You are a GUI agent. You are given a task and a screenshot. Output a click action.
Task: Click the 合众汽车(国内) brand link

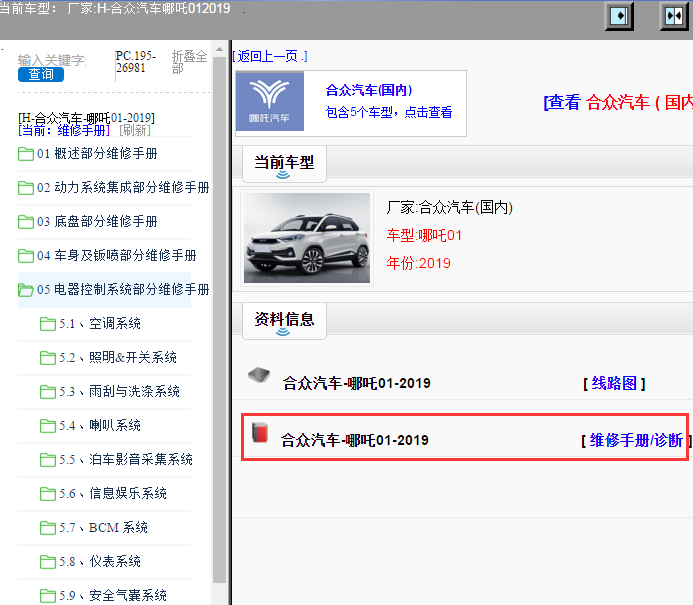369,90
